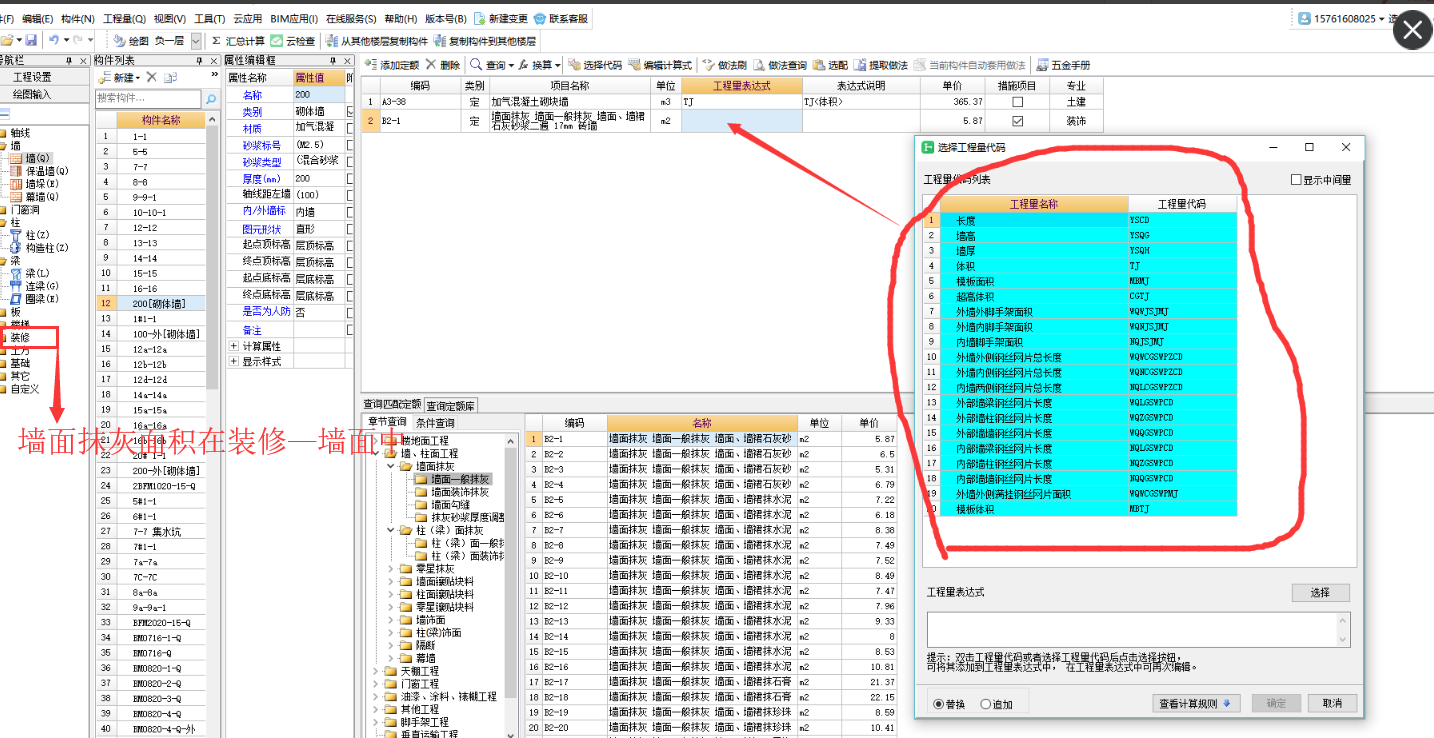Open the 工程量(Q) menu

tap(124, 18)
